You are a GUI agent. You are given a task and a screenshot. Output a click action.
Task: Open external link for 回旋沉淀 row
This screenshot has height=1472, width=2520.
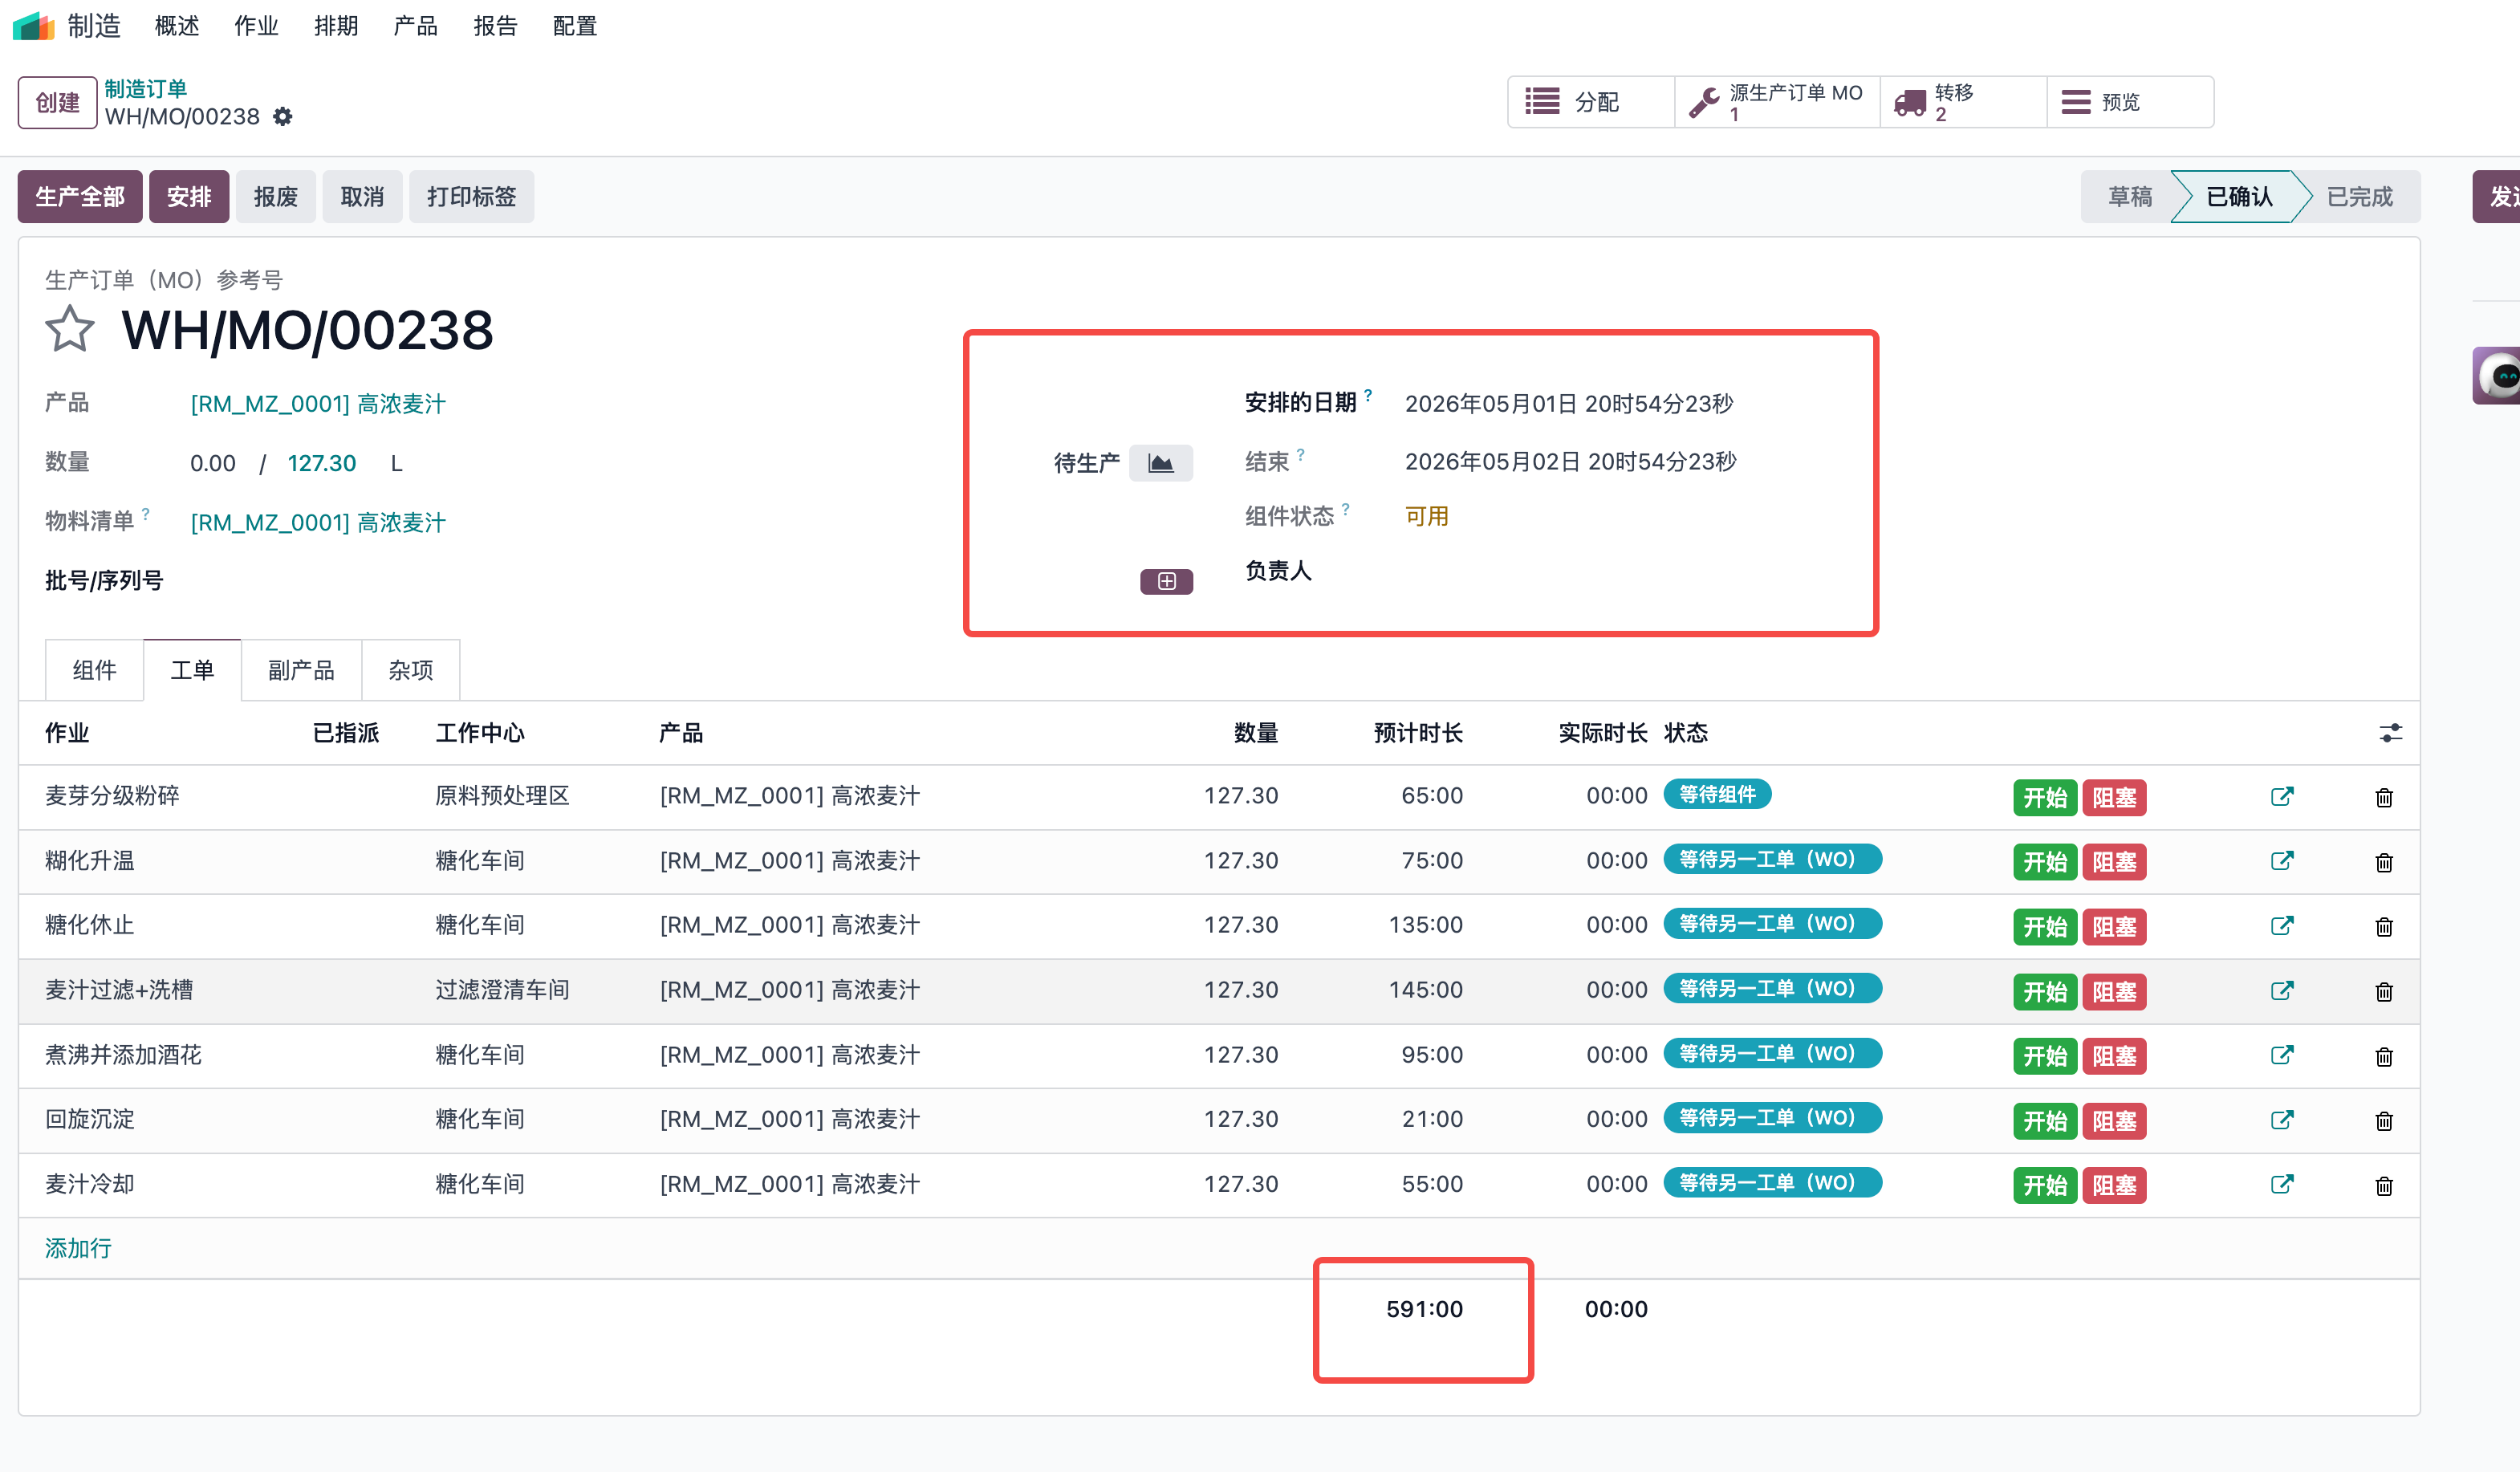tap(2281, 1120)
